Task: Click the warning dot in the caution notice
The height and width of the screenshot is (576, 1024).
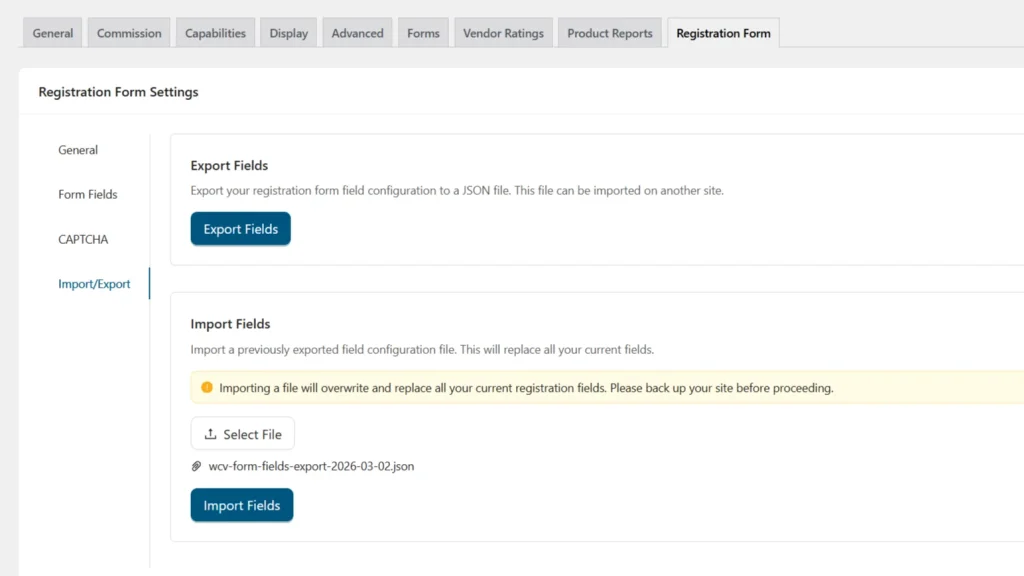Action: [209, 388]
